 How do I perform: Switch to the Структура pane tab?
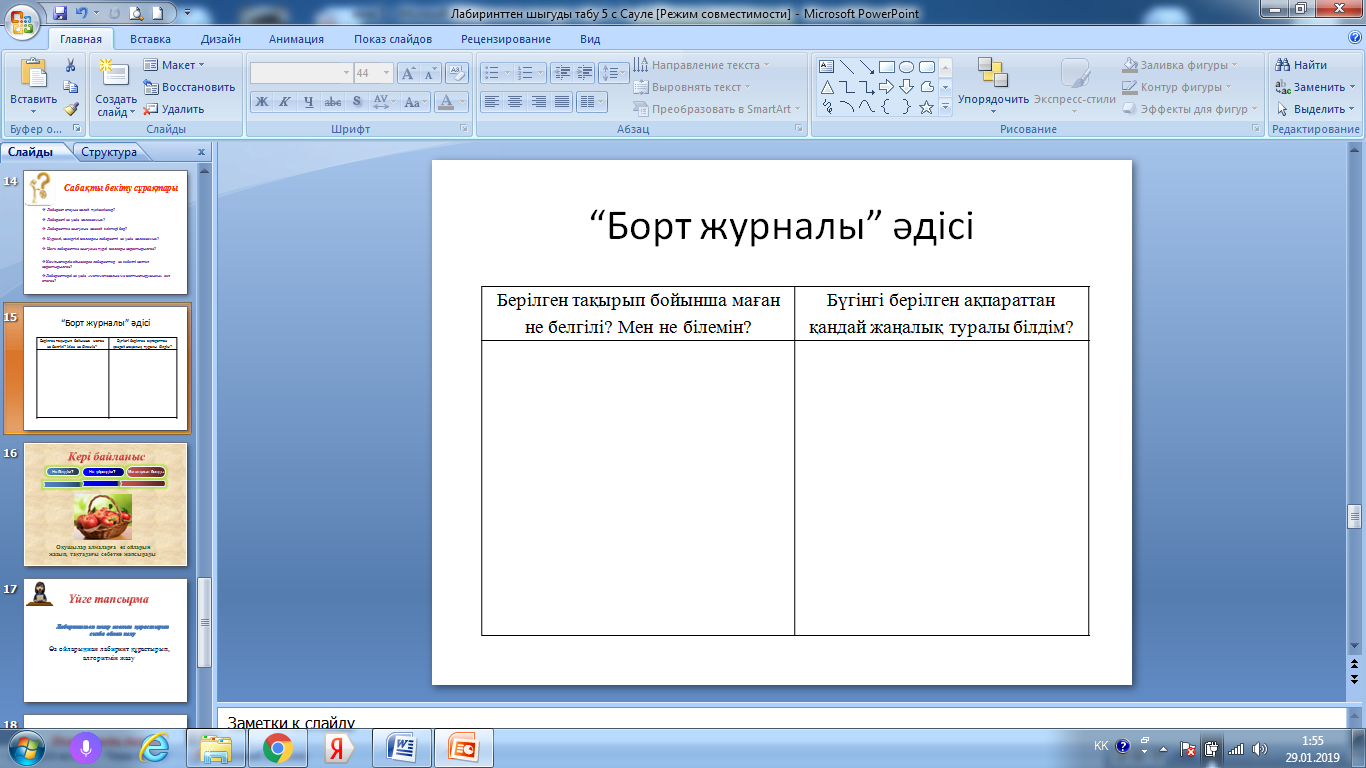tap(109, 152)
